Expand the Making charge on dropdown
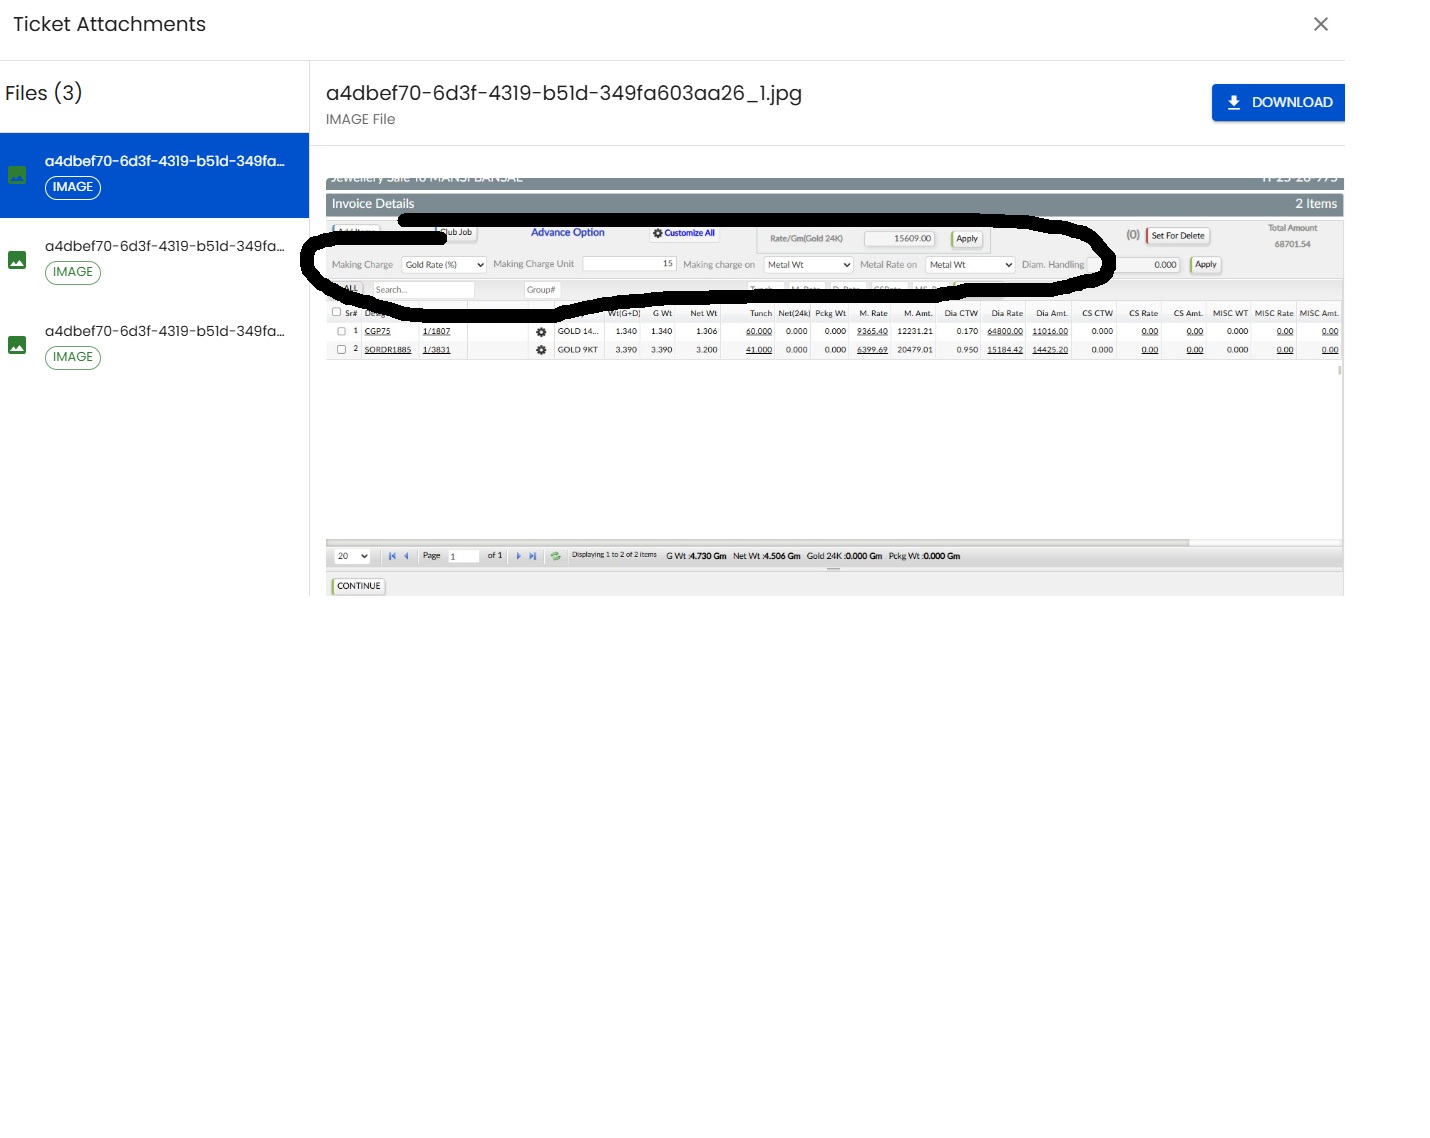 (808, 265)
